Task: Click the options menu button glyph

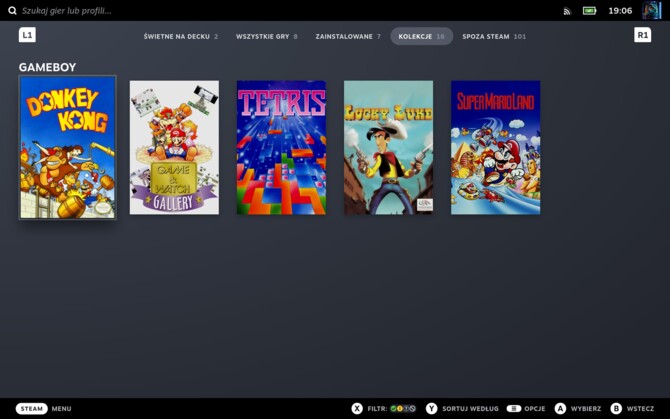Action: point(514,409)
